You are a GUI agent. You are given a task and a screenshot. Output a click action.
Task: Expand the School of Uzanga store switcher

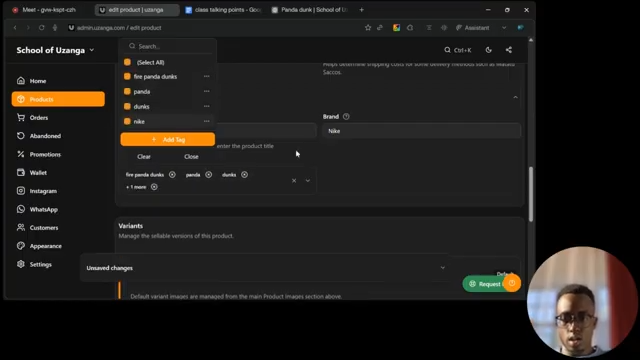click(55, 50)
